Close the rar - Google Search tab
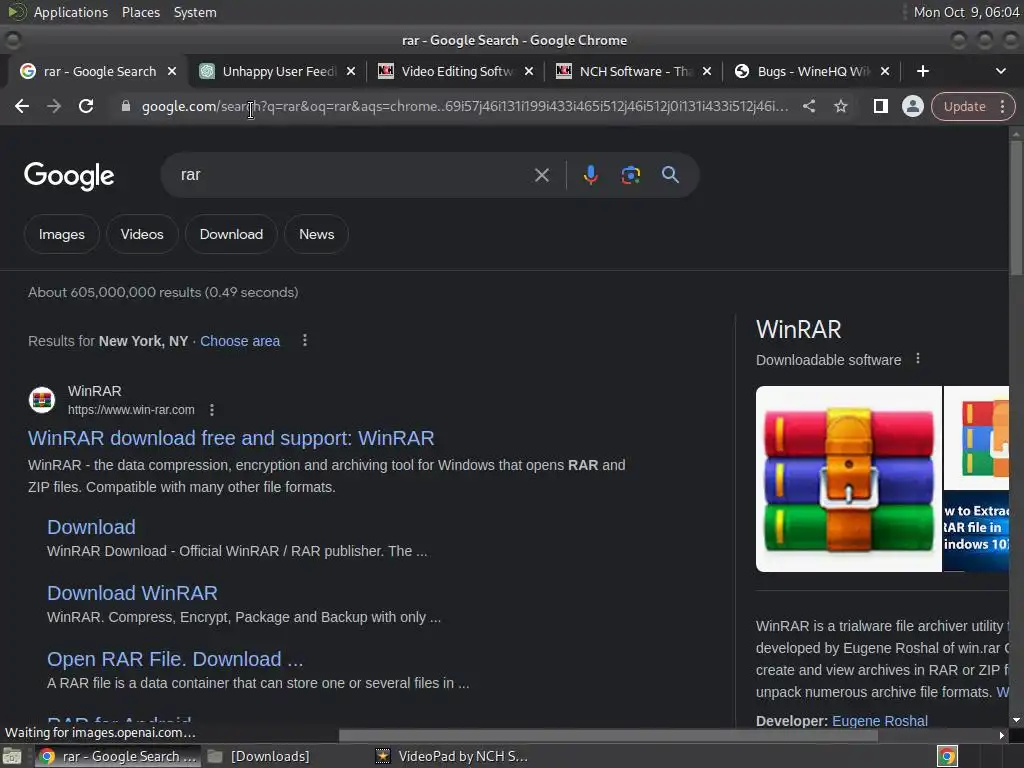 [x=172, y=71]
